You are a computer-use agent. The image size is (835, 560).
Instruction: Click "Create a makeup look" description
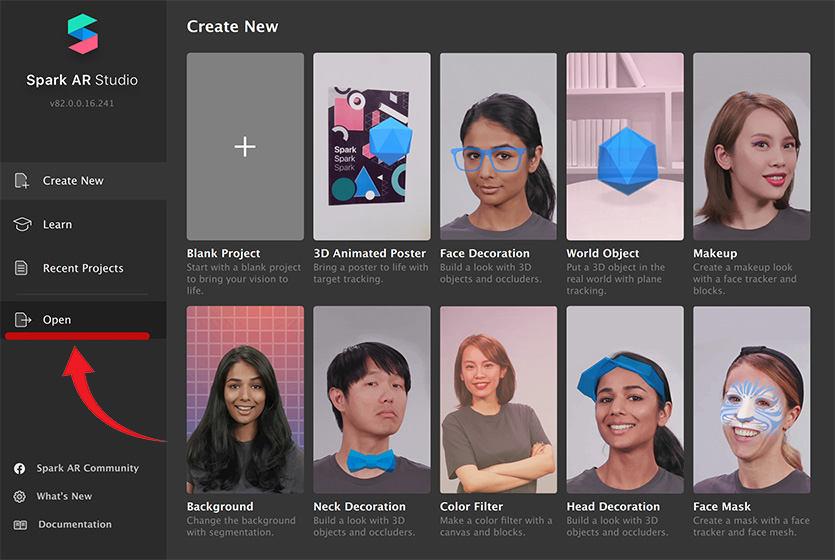coord(745,279)
